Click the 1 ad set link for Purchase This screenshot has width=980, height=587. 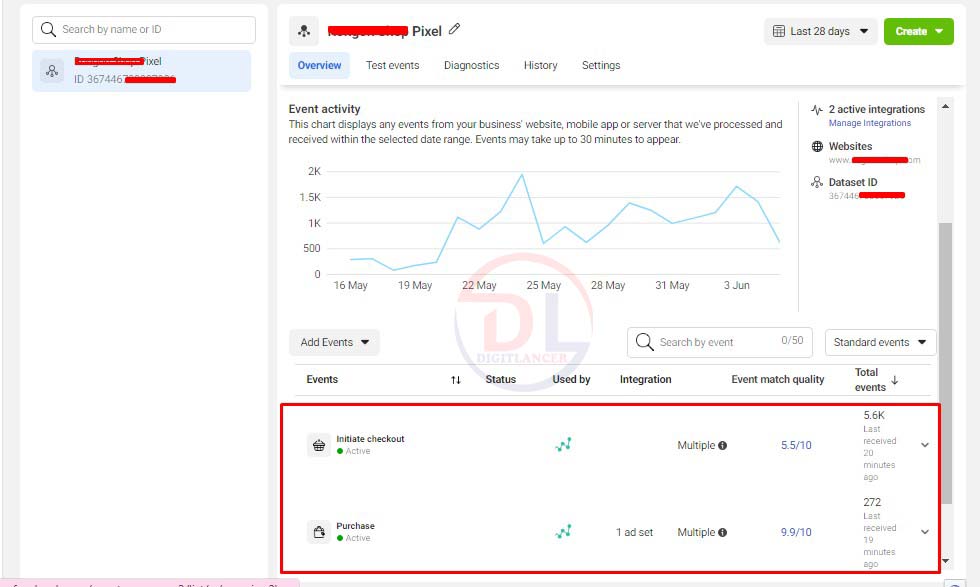tap(634, 532)
